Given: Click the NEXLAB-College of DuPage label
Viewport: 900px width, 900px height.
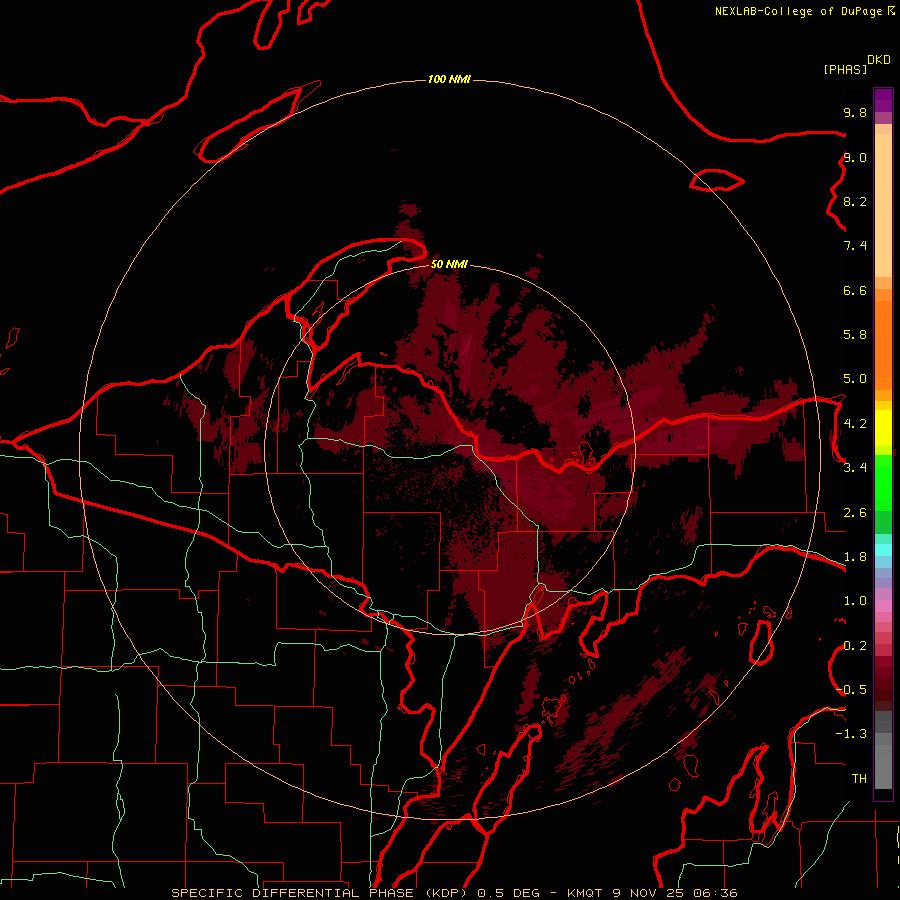Looking at the screenshot, I should pos(798,11).
